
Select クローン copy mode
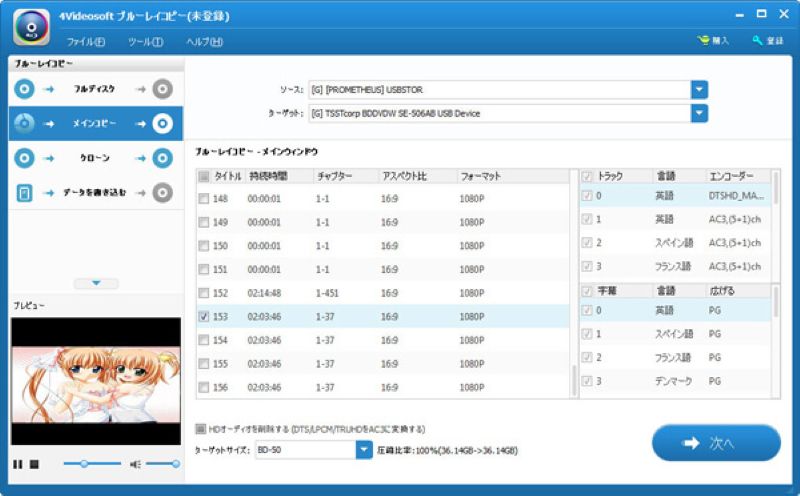95,158
